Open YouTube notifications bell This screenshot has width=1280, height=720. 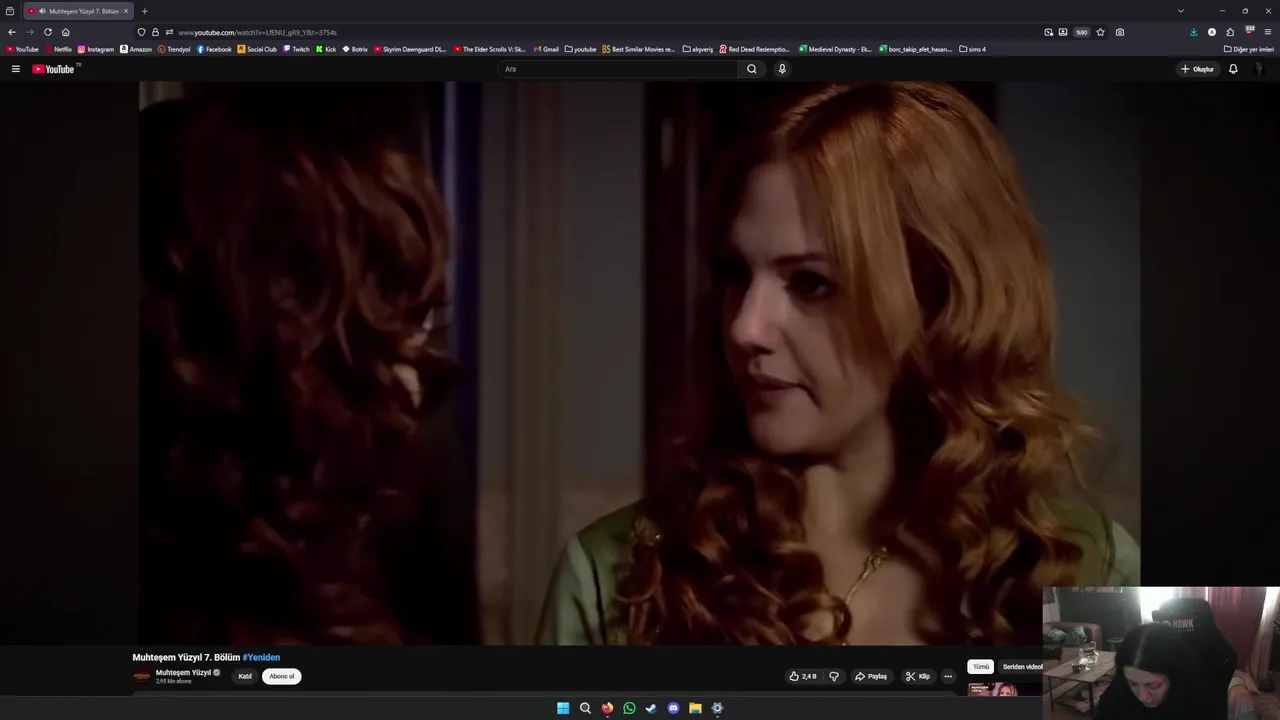[1233, 69]
